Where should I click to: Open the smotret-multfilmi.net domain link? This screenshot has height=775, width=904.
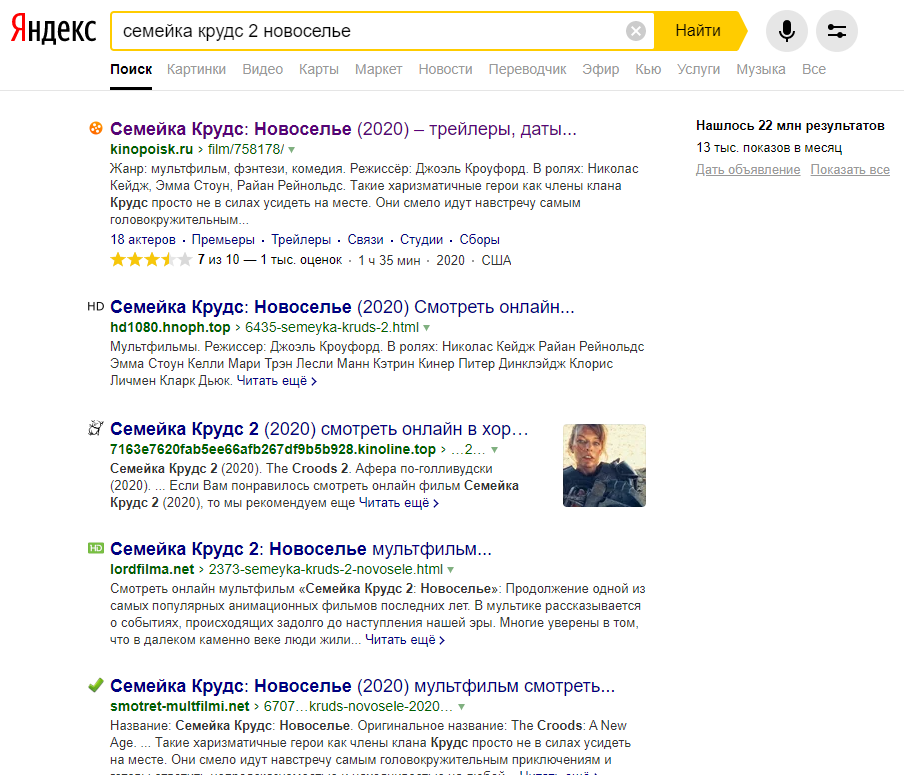(x=180, y=706)
